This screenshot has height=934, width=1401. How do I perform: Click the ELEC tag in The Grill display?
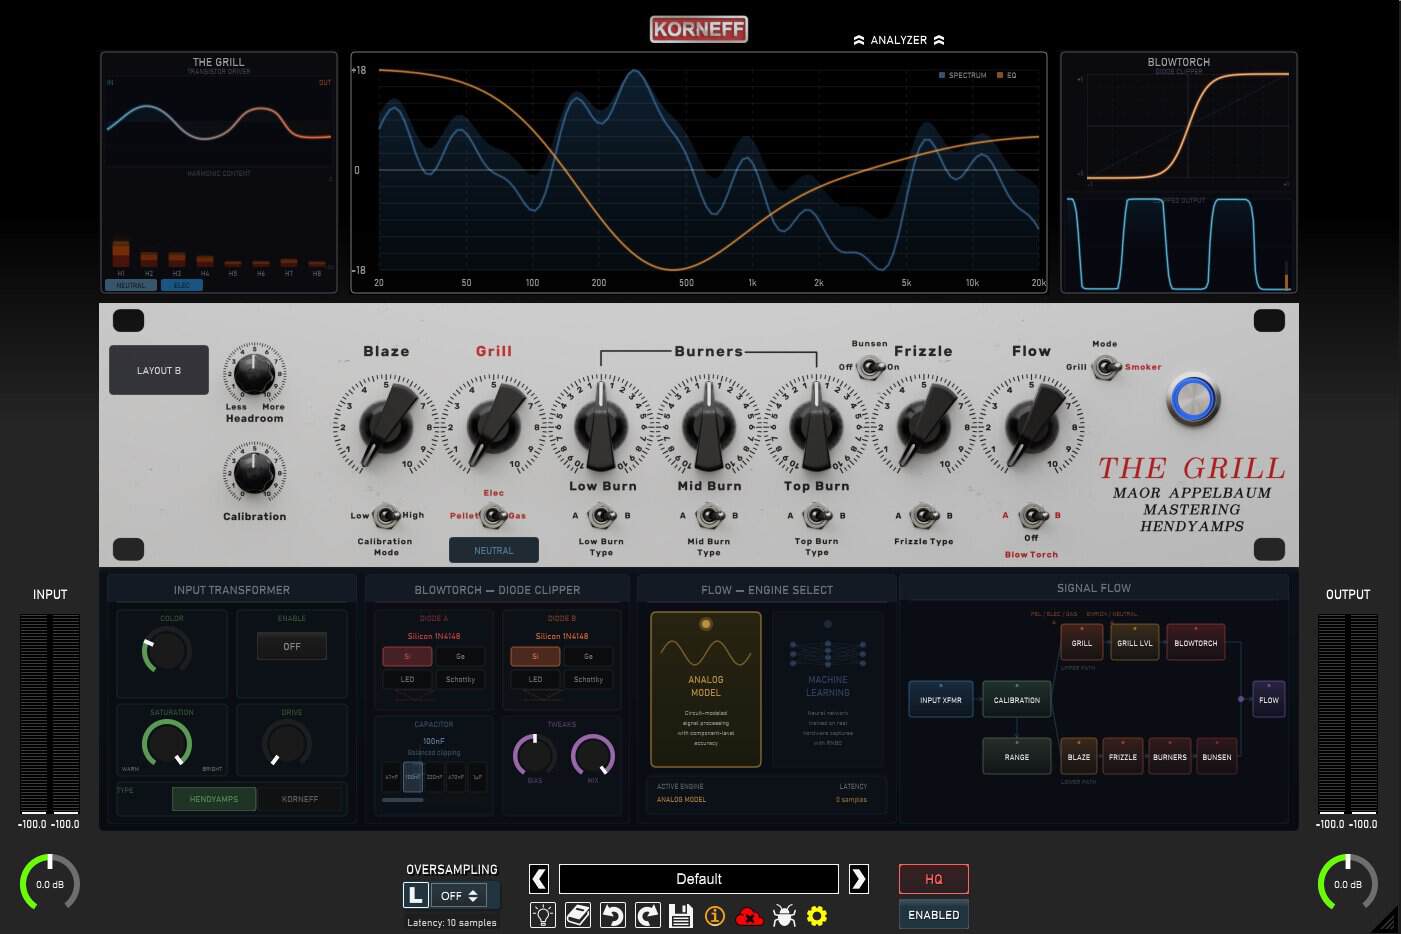point(182,285)
